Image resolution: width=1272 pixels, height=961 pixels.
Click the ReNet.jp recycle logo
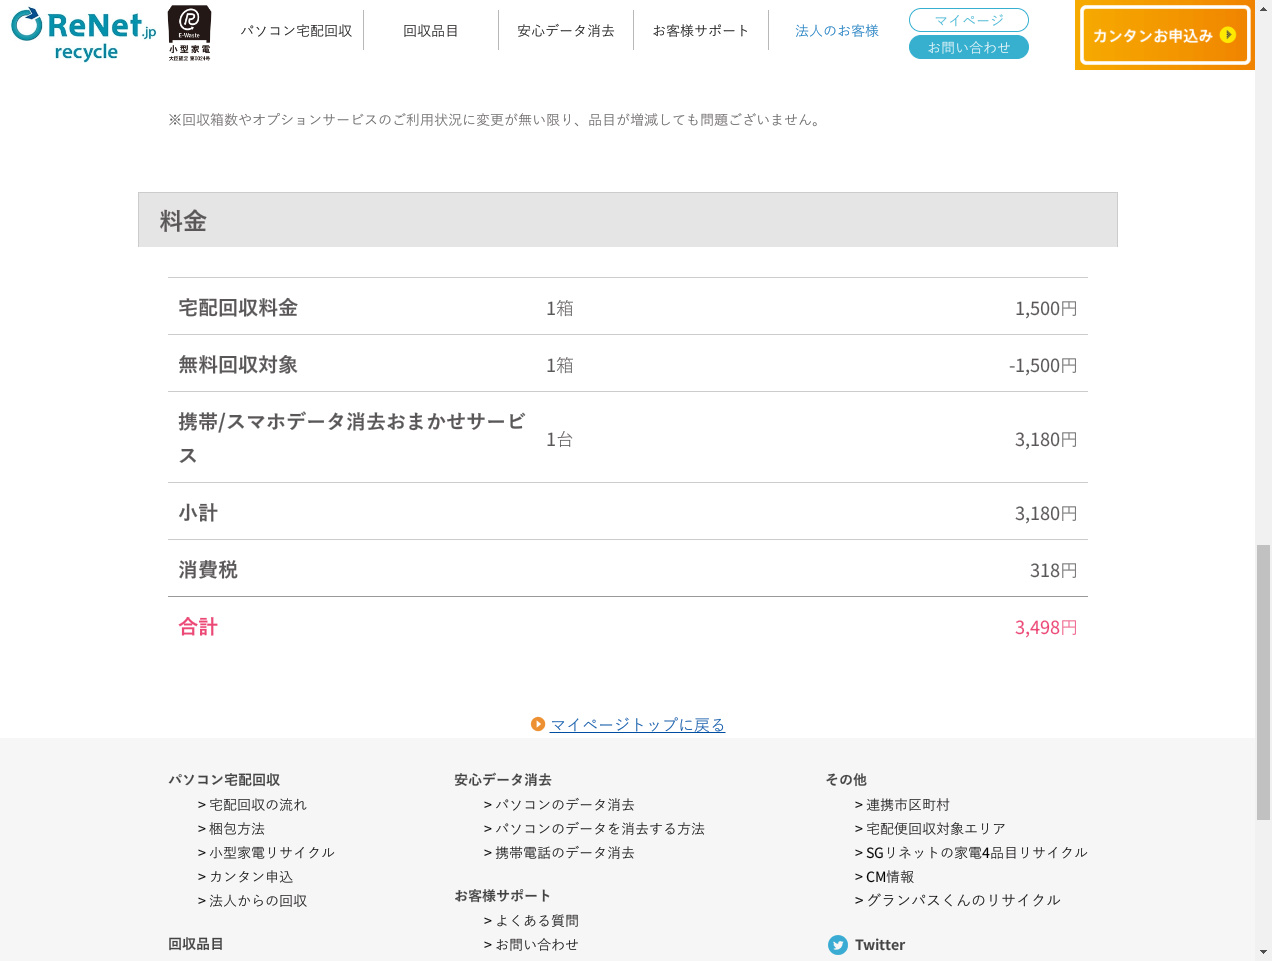pos(84,34)
